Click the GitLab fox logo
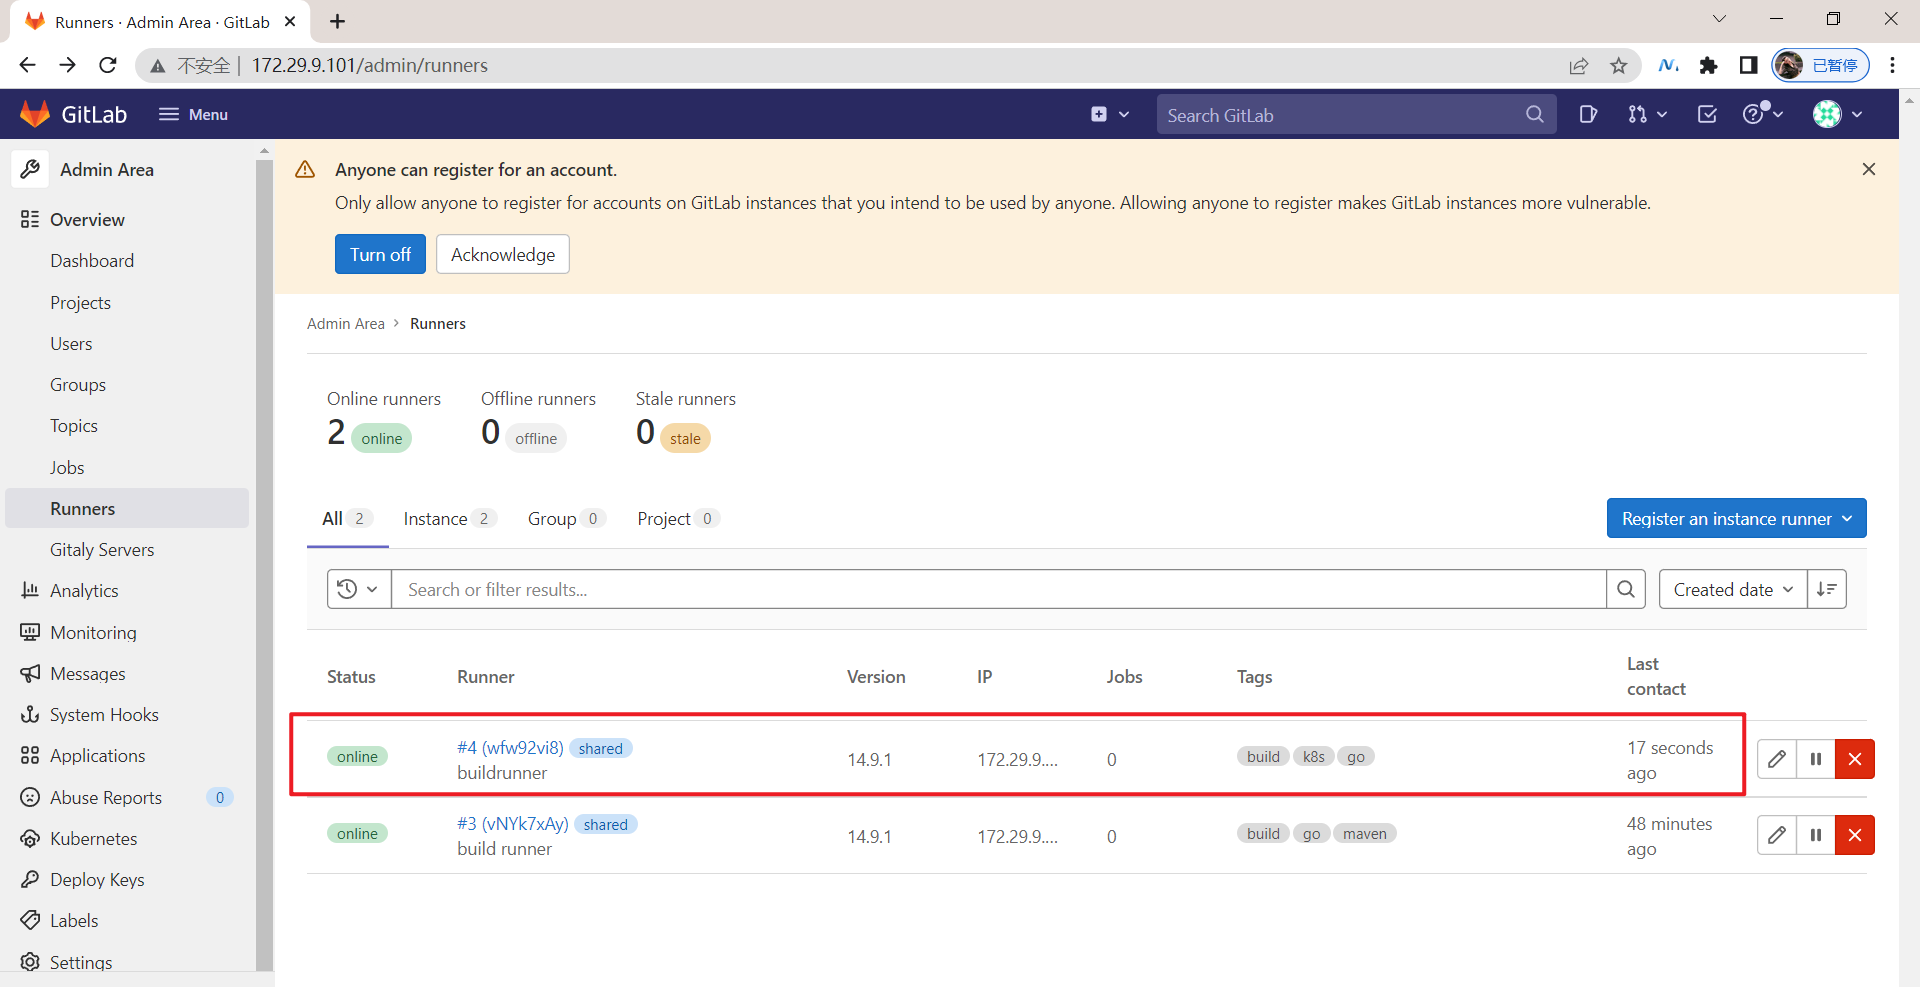The width and height of the screenshot is (1920, 987). (35, 114)
